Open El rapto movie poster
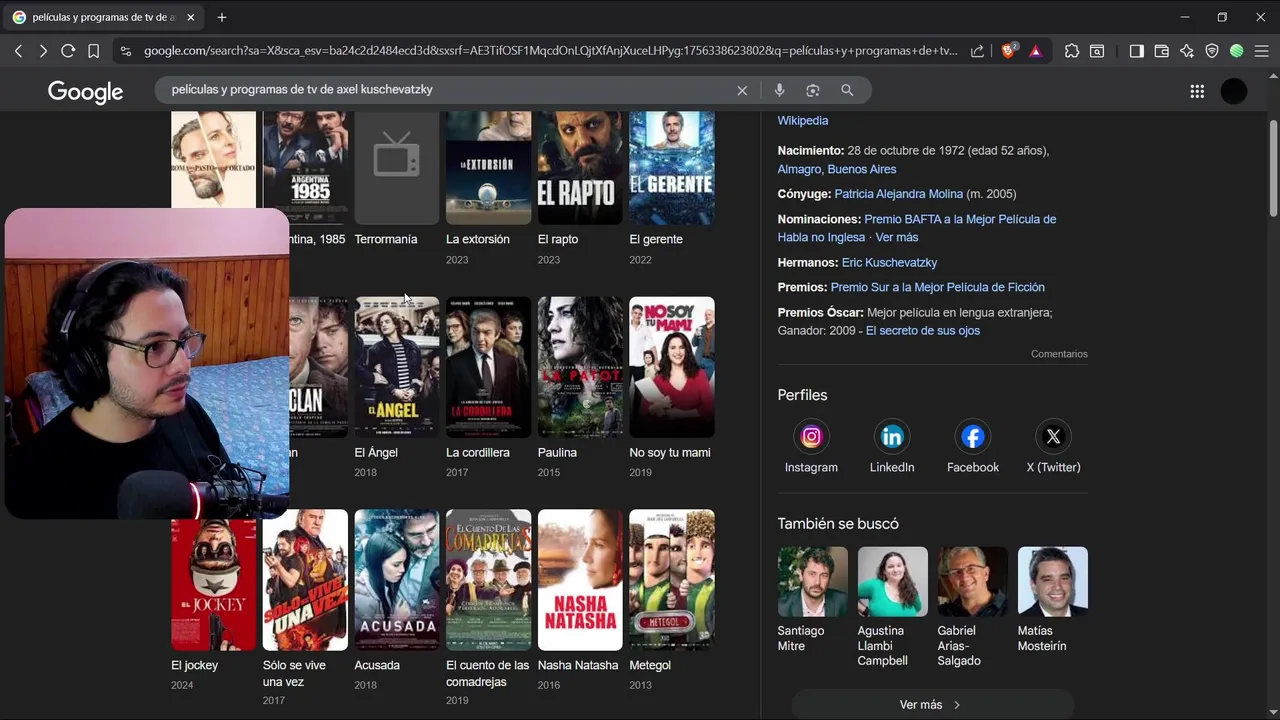 click(x=580, y=167)
